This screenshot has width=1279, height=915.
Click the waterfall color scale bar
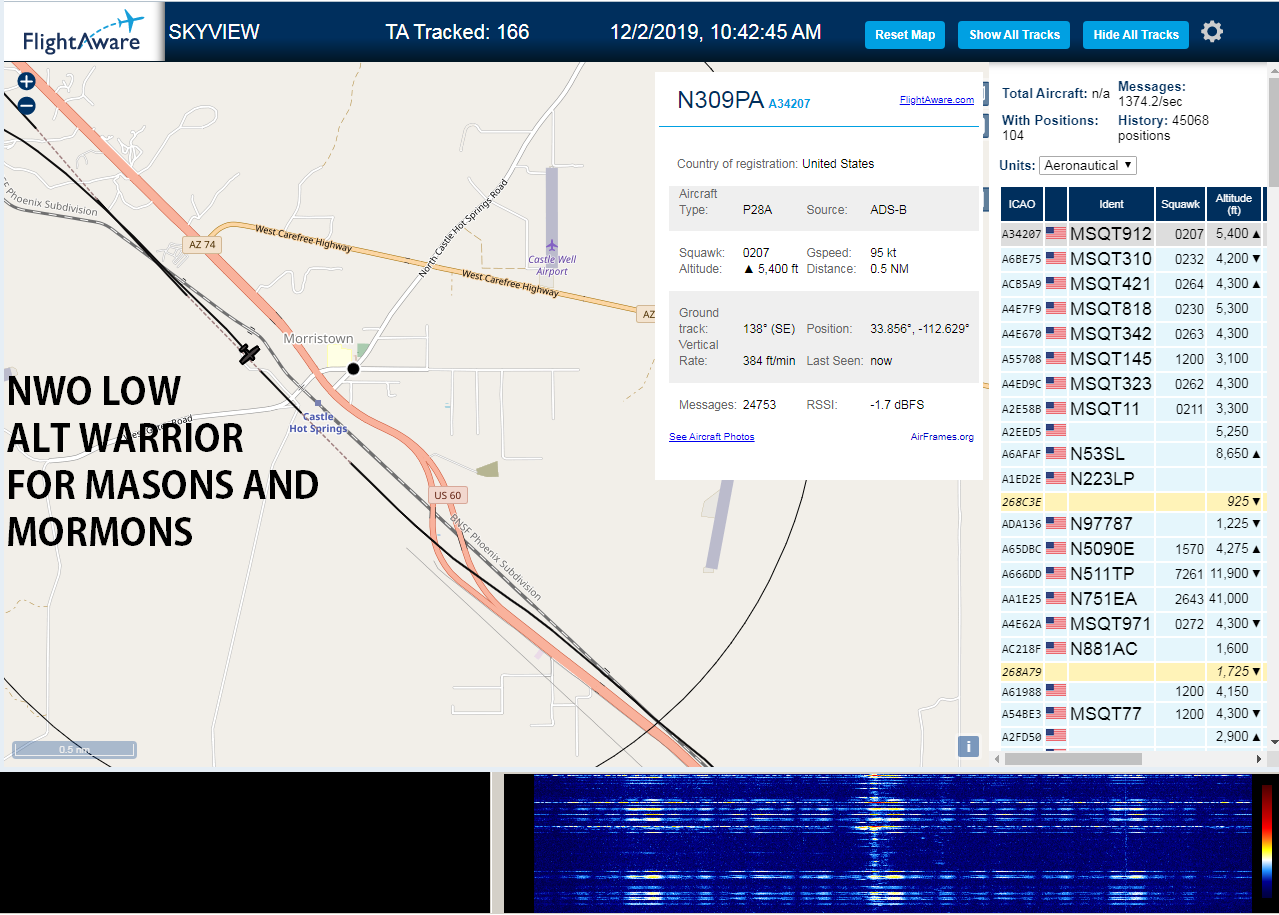click(x=1267, y=840)
